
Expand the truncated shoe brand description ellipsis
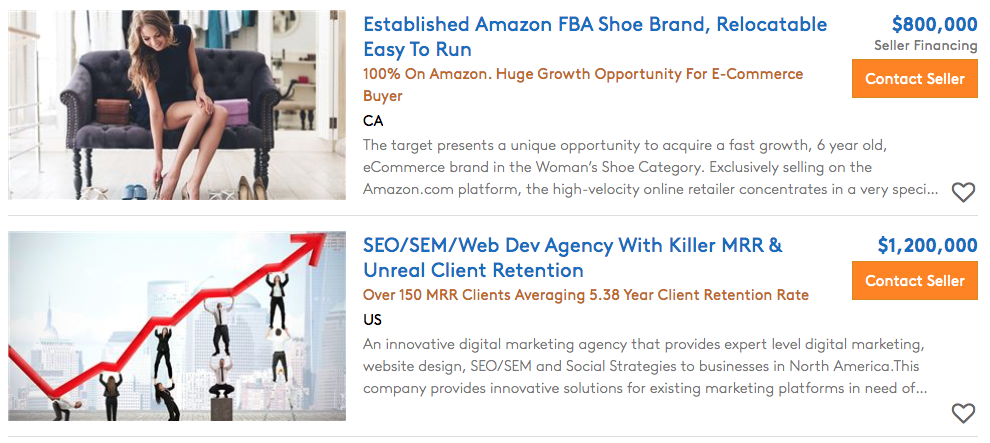[x=932, y=189]
